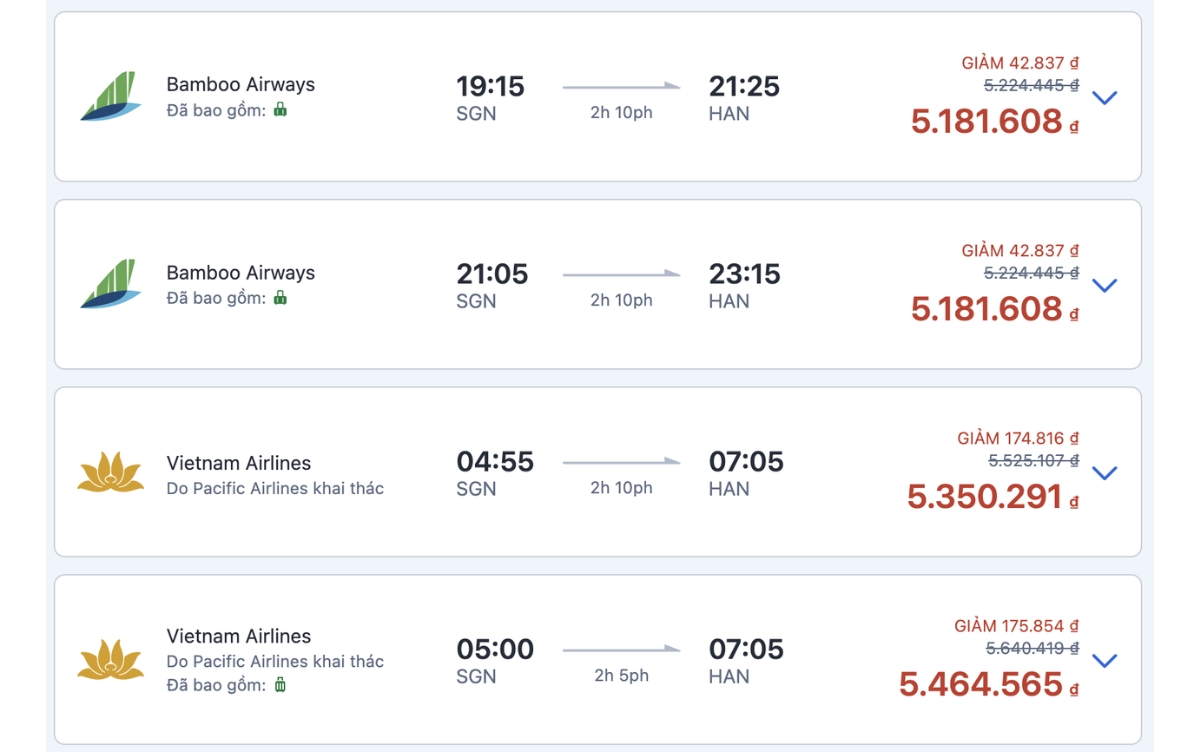The image size is (1200, 752).
Task: Select the 5.464.565 đ price
Action: 989,684
